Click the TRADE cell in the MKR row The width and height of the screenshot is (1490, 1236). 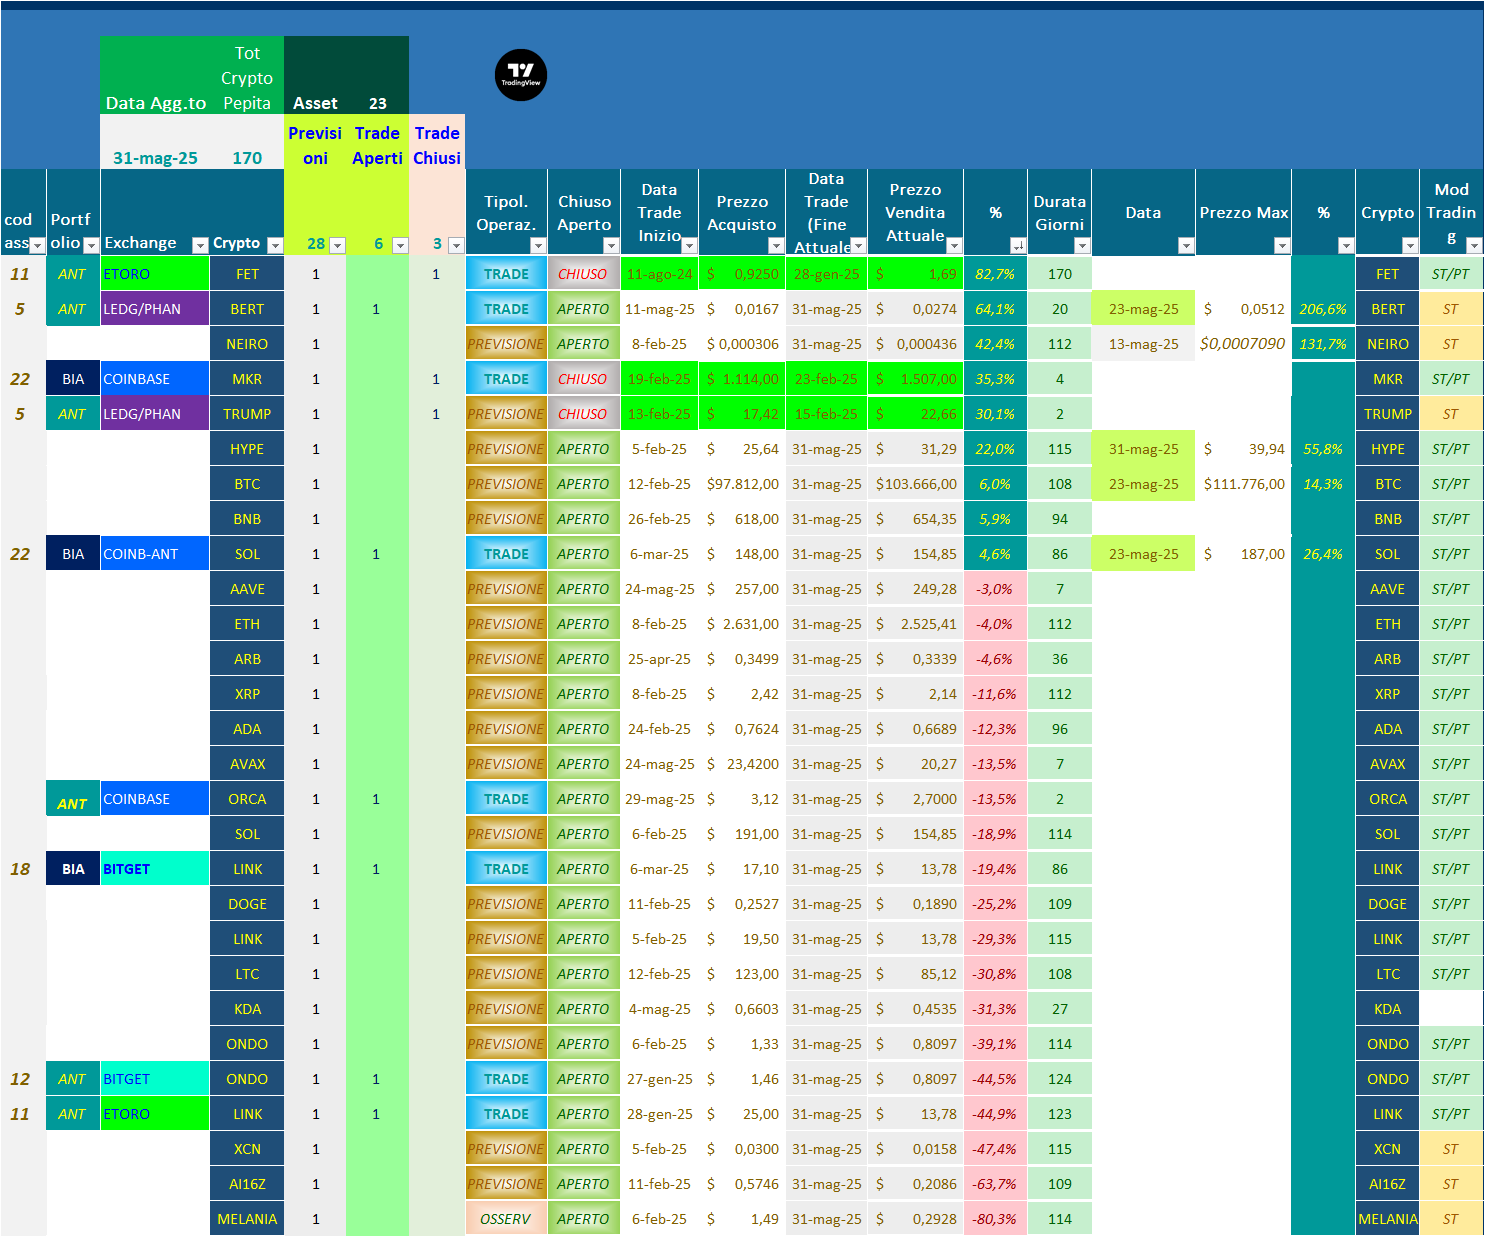point(506,379)
